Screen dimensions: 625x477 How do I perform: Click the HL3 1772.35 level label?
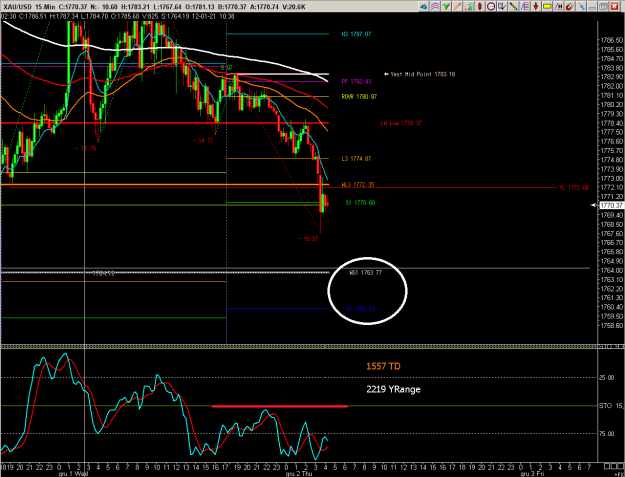tap(358, 185)
